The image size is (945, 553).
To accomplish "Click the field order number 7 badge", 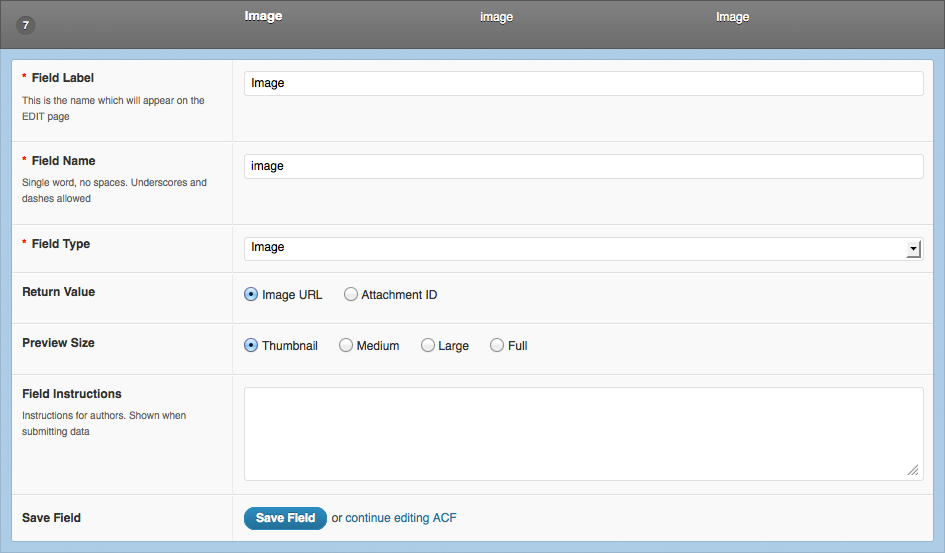I will tap(25, 25).
